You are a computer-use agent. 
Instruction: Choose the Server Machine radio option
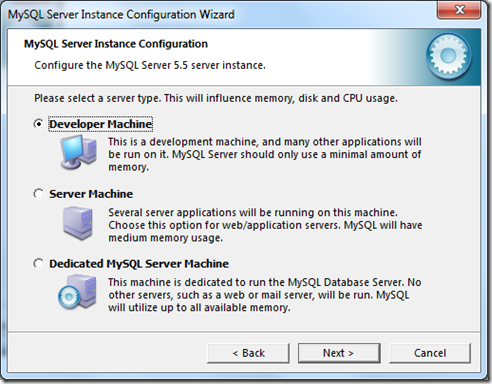click(x=39, y=194)
